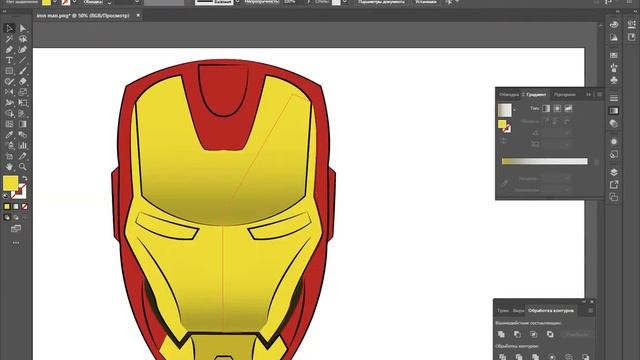Open Edit Toolbar three-dots menu
This screenshot has width=640, height=360.
(16, 243)
